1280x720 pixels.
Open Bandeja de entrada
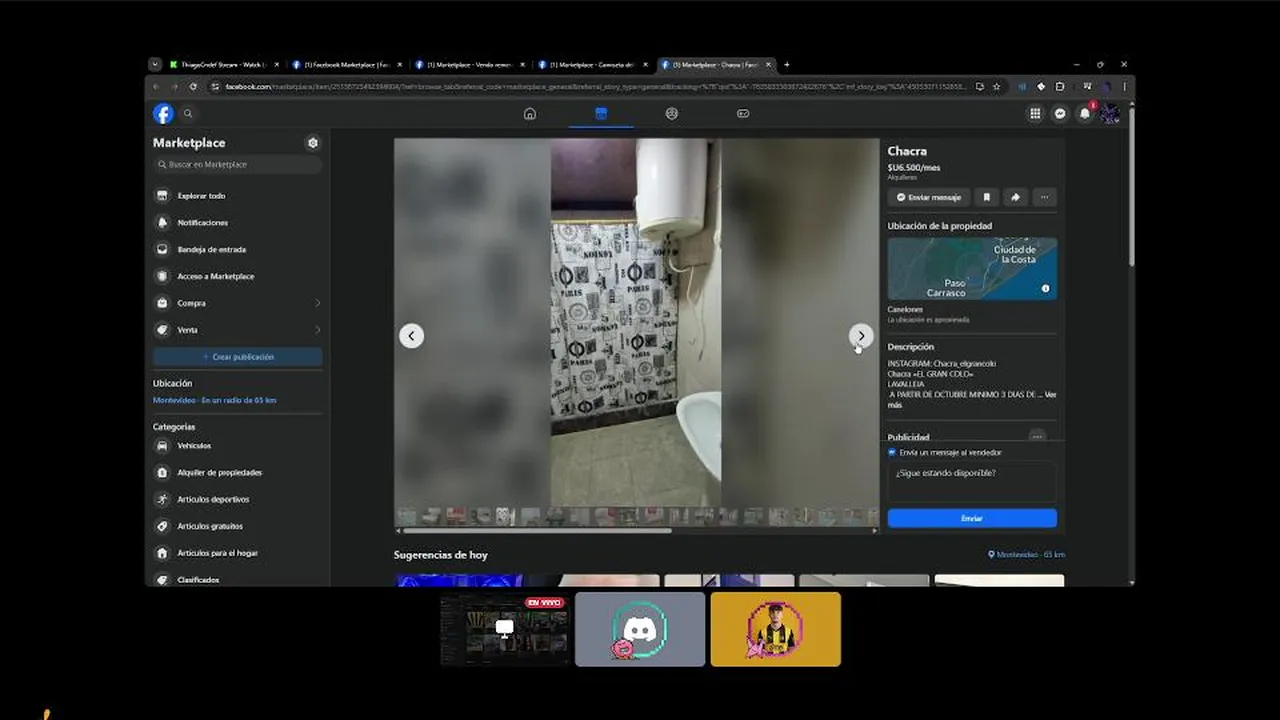(238, 250)
